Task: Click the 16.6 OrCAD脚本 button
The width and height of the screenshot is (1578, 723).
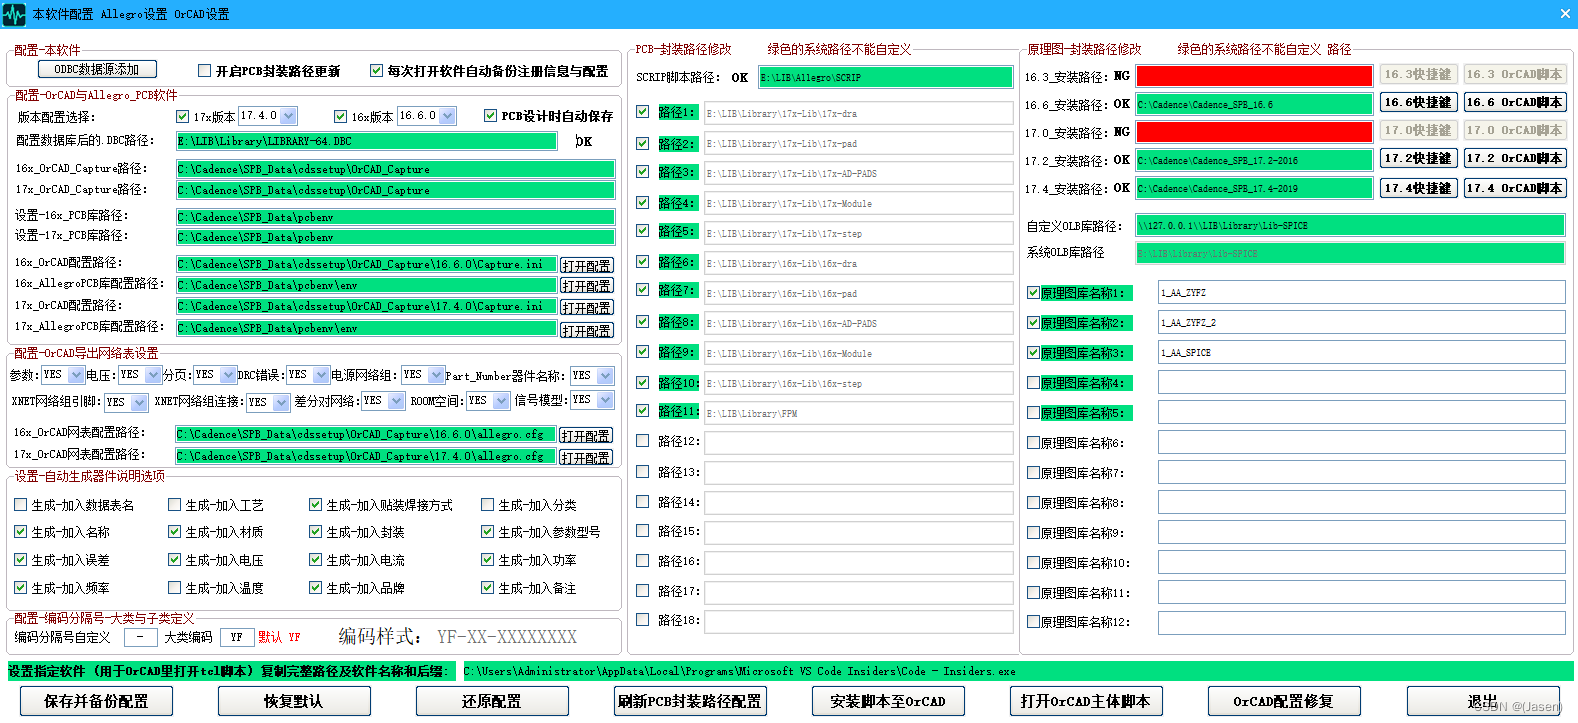Action: [x=1514, y=102]
